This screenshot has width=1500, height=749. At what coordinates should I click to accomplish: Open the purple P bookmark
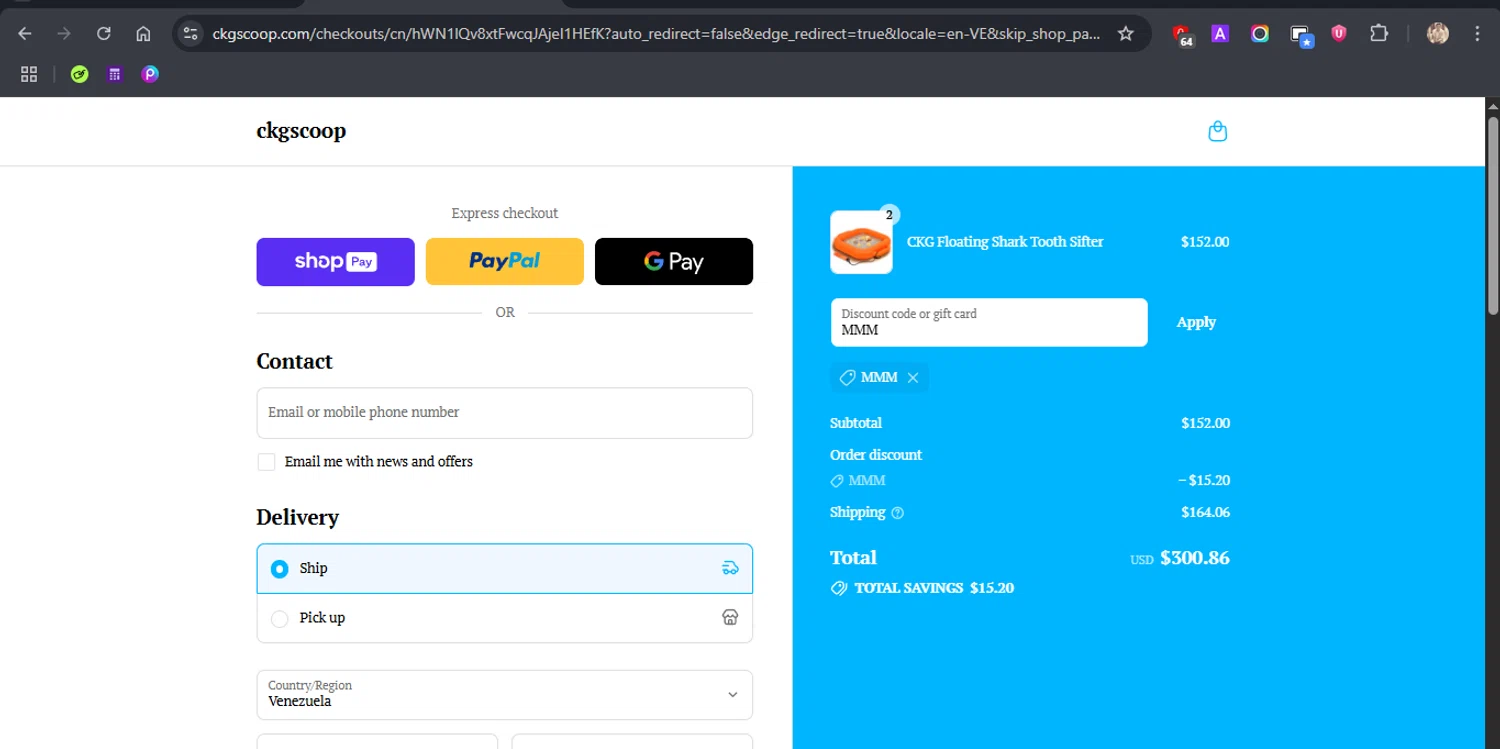pyautogui.click(x=150, y=74)
